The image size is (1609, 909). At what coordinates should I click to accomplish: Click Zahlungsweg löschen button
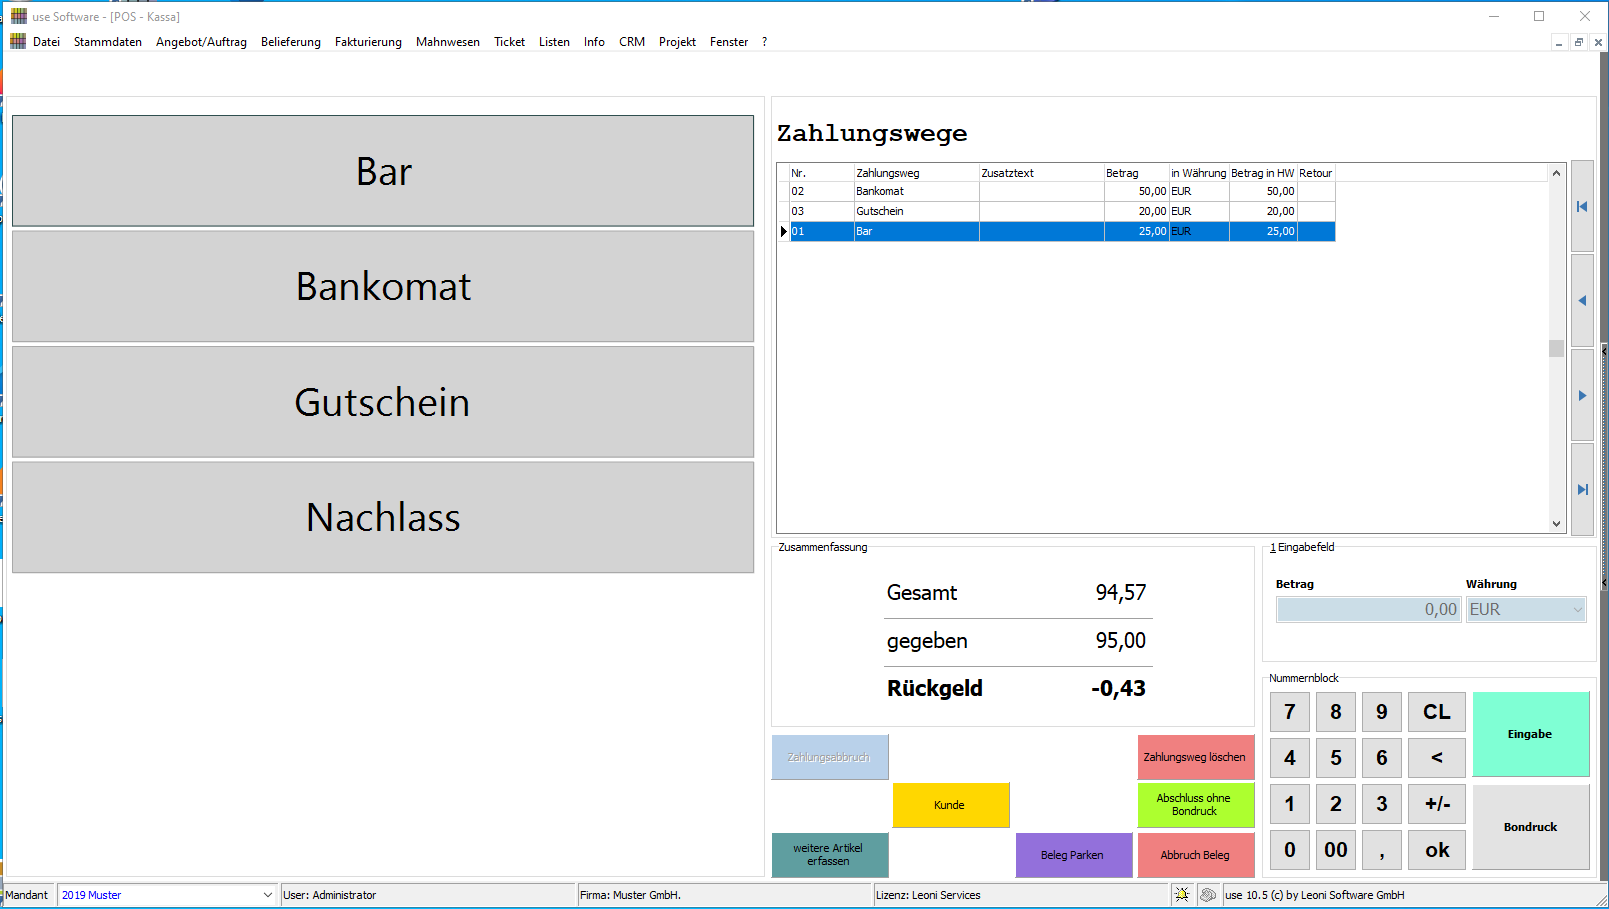[x=1195, y=757]
